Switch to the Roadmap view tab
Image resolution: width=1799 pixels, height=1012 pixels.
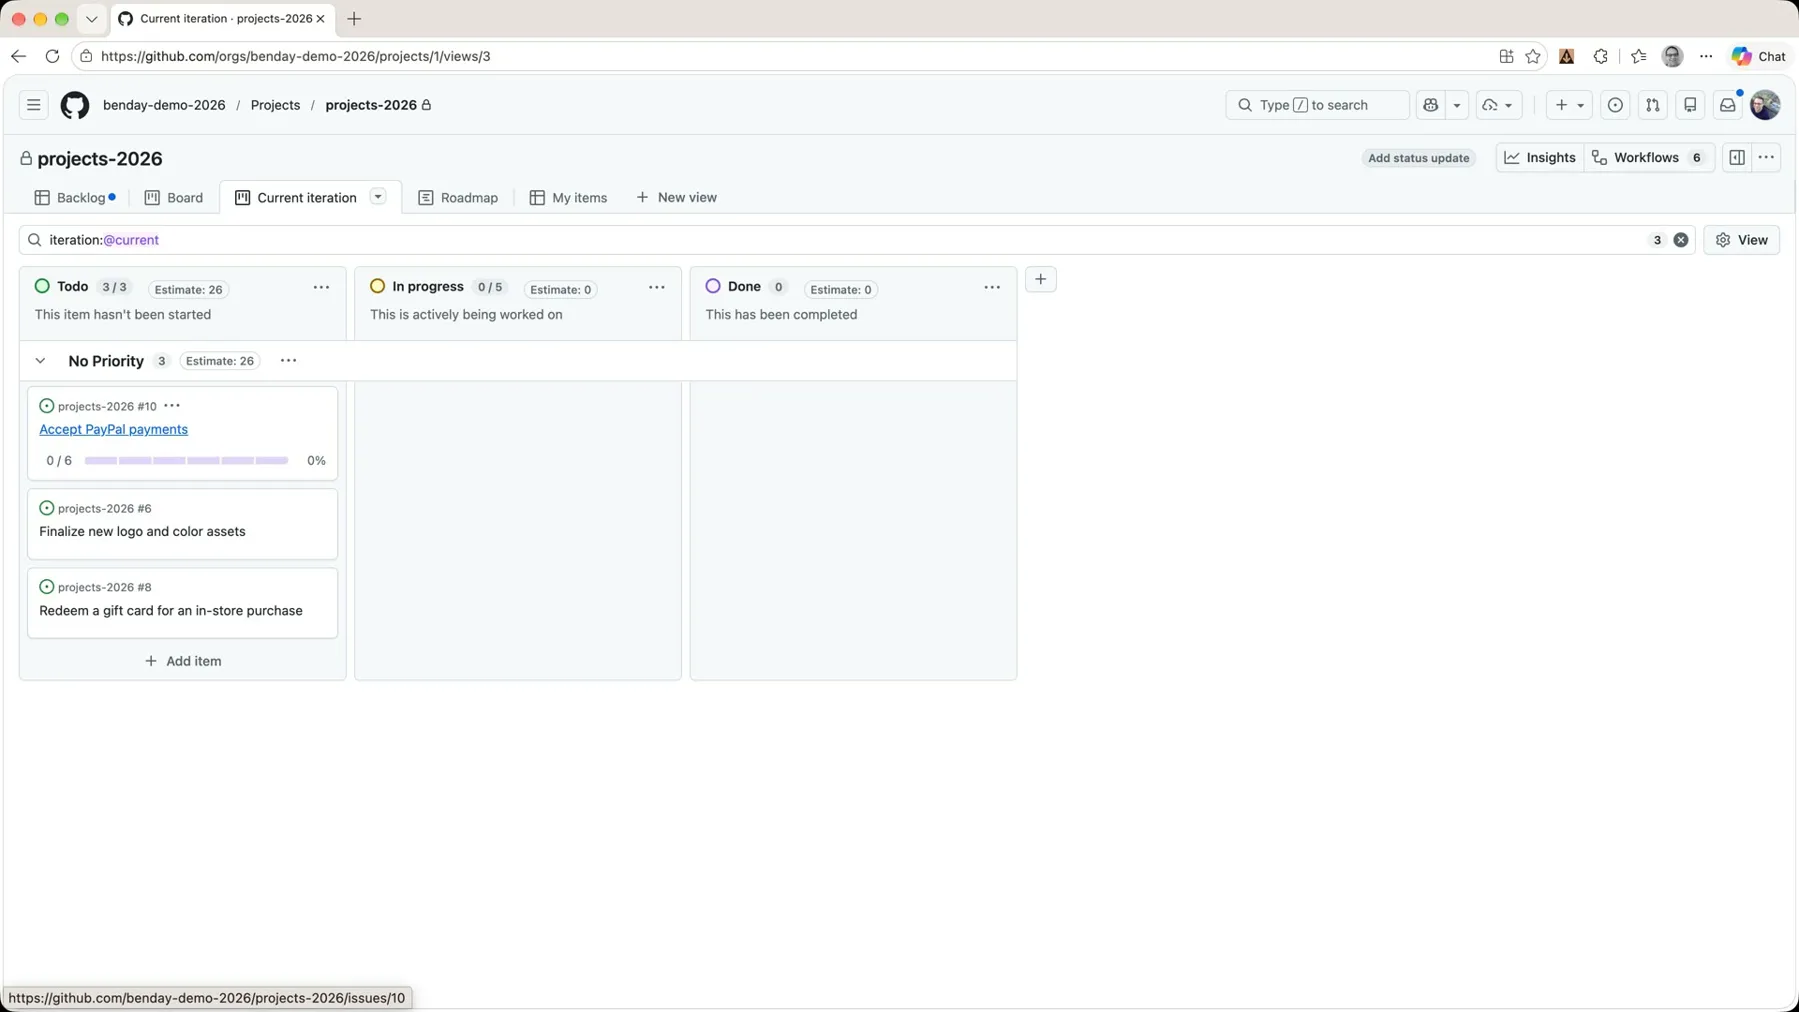(458, 198)
